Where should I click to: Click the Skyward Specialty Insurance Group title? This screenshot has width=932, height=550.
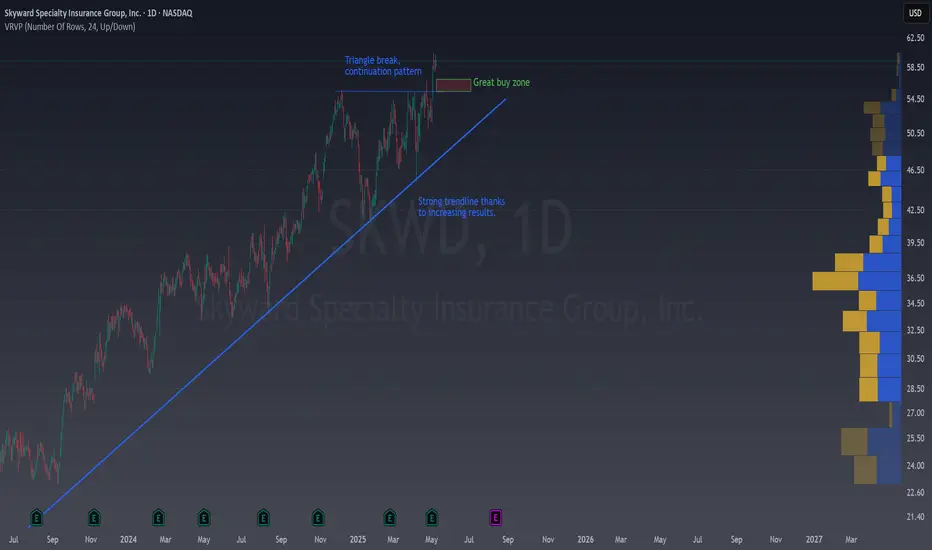click(99, 13)
